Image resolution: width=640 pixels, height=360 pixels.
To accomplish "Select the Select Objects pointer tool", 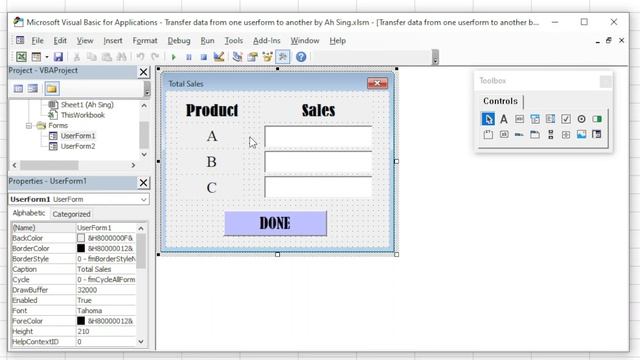I will [488, 119].
